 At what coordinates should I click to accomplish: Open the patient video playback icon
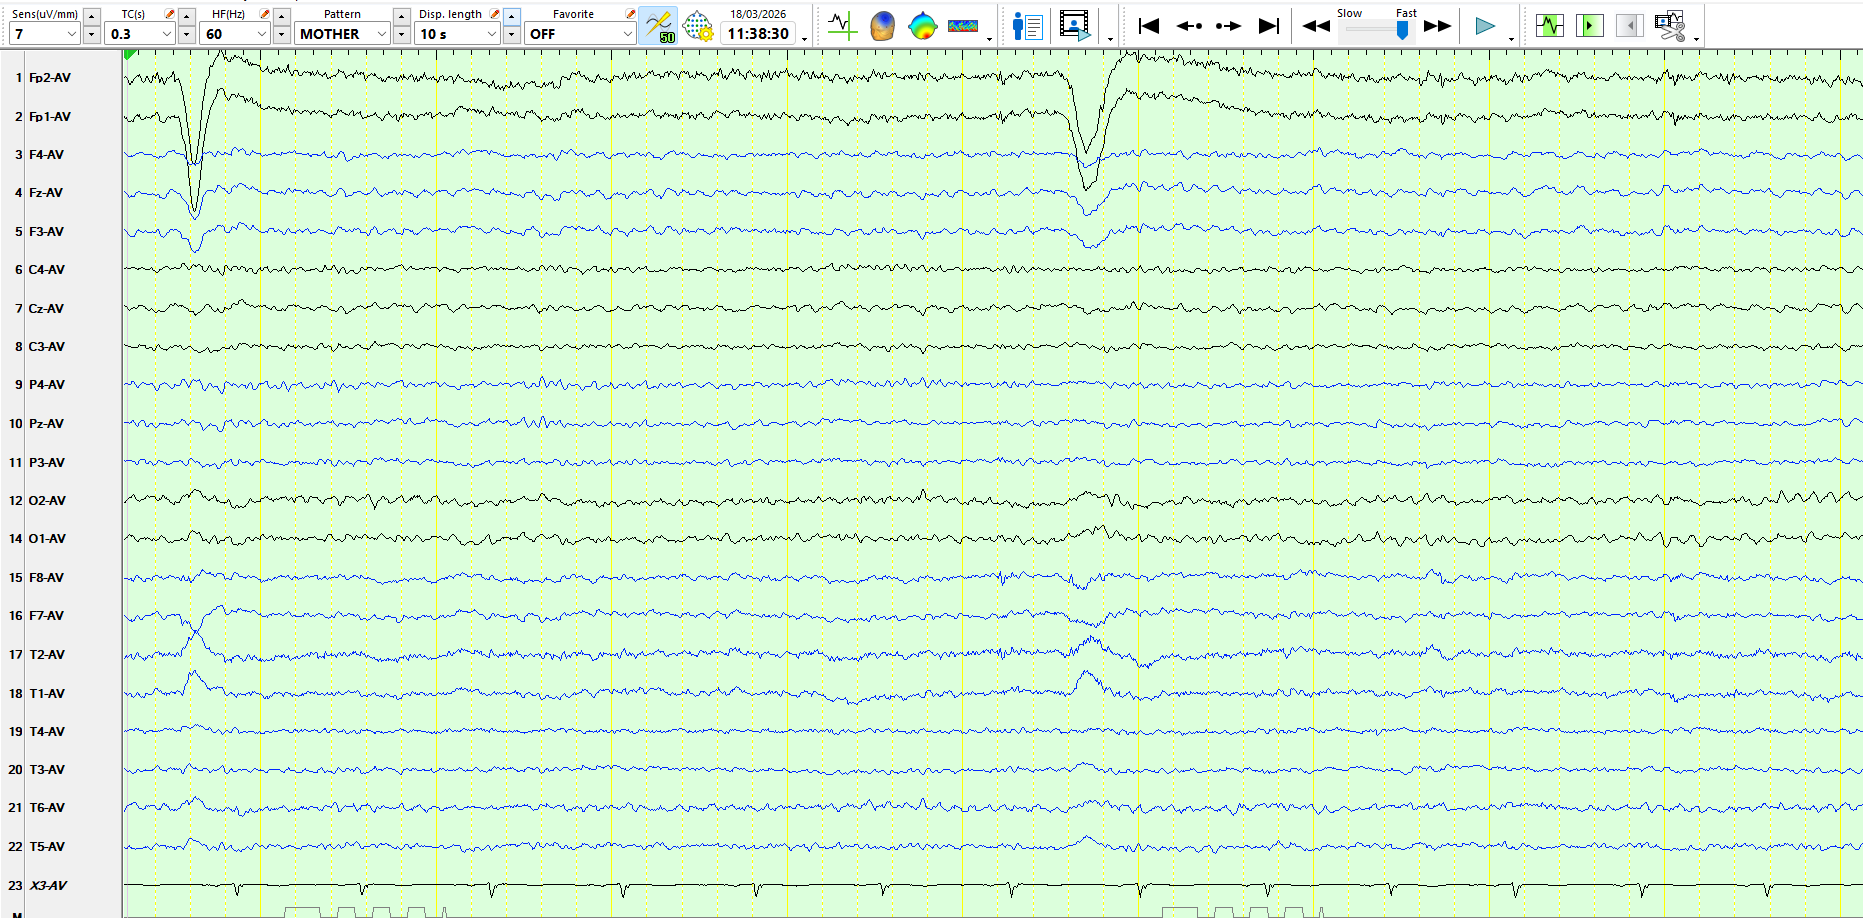pos(1075,26)
